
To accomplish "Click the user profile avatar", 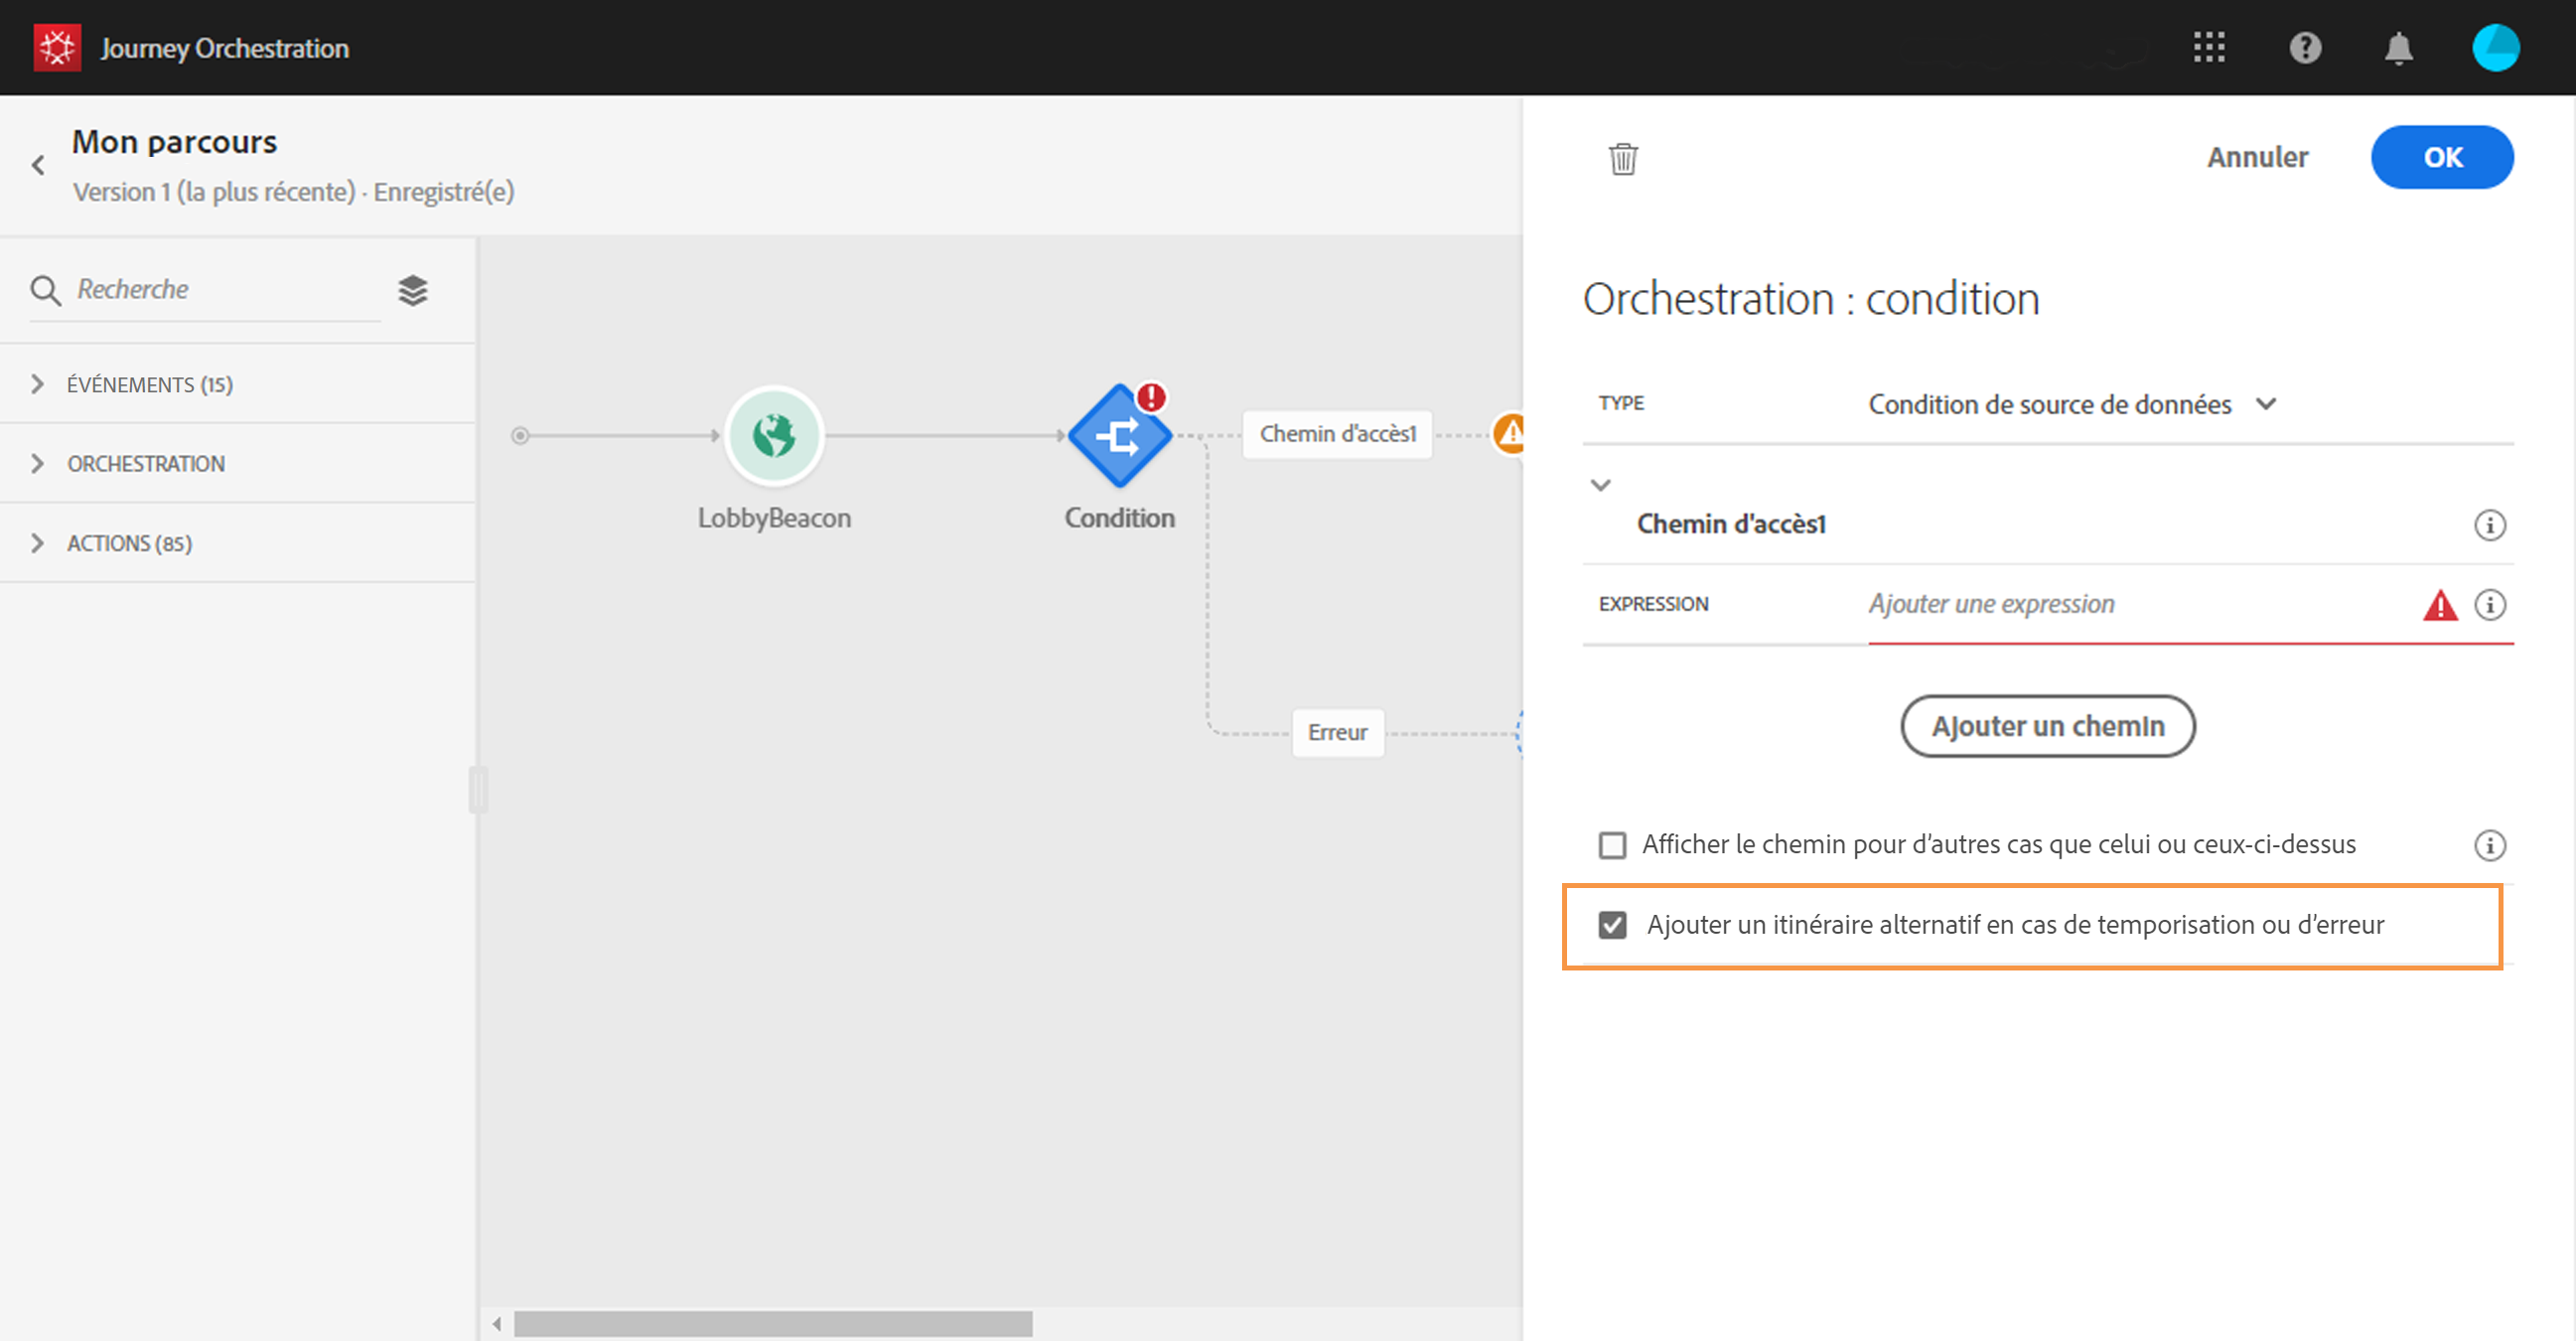I will 2494,47.
